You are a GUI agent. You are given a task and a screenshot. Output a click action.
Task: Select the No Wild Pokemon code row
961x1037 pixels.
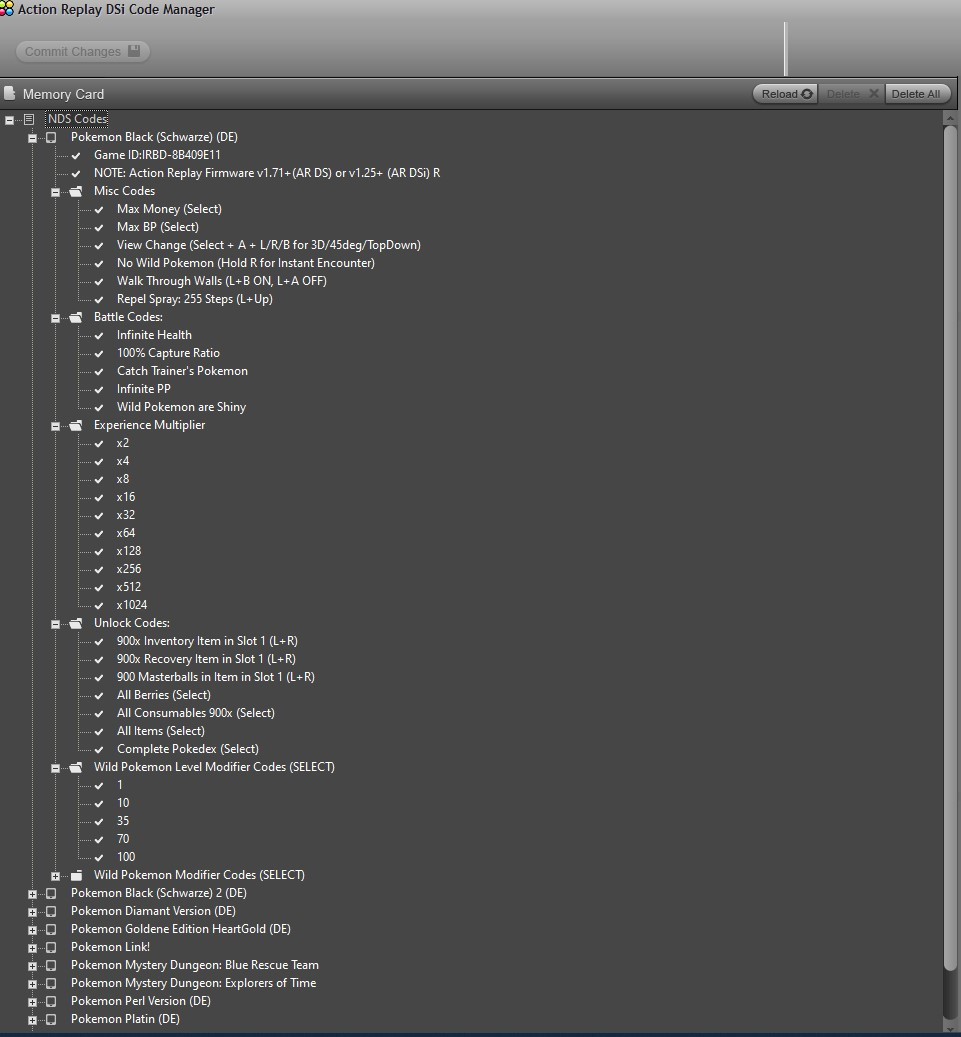245,263
